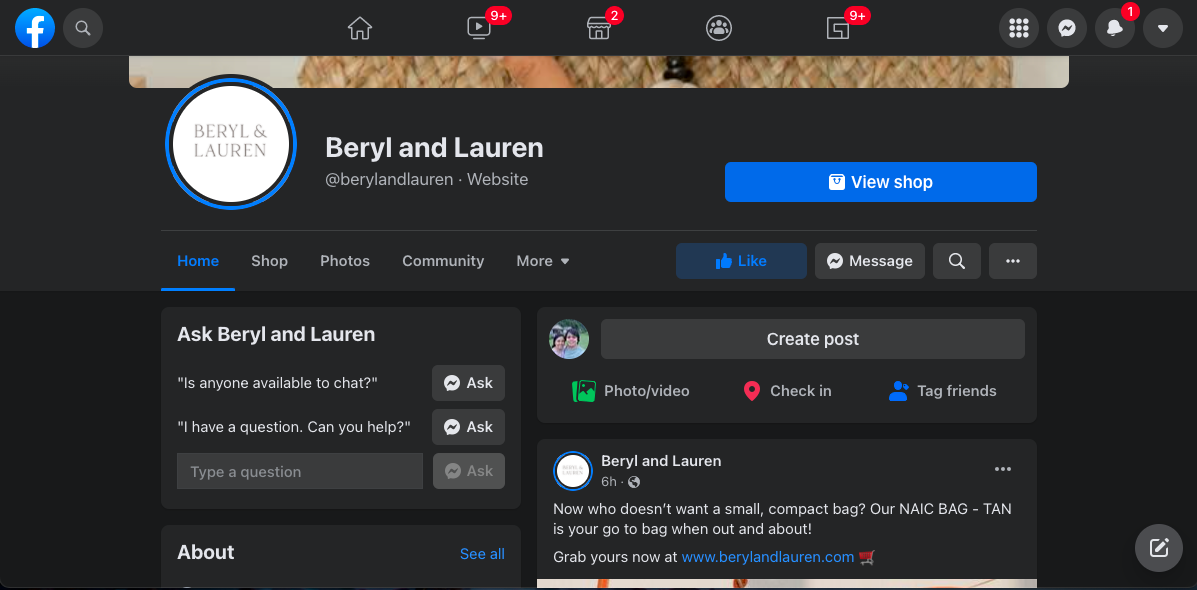This screenshot has height=590, width=1197.
Task: Open the Messenger icon in top bar
Action: 1067,28
